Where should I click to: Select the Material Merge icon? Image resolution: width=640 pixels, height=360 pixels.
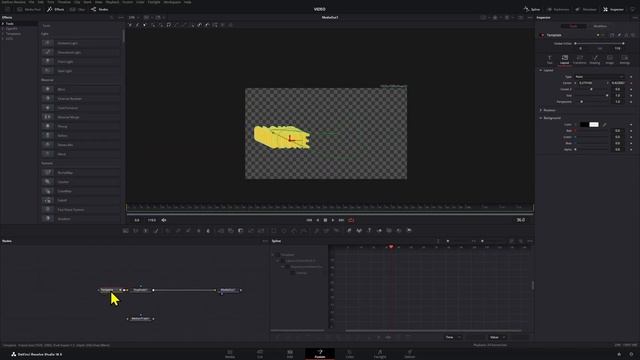(47, 117)
